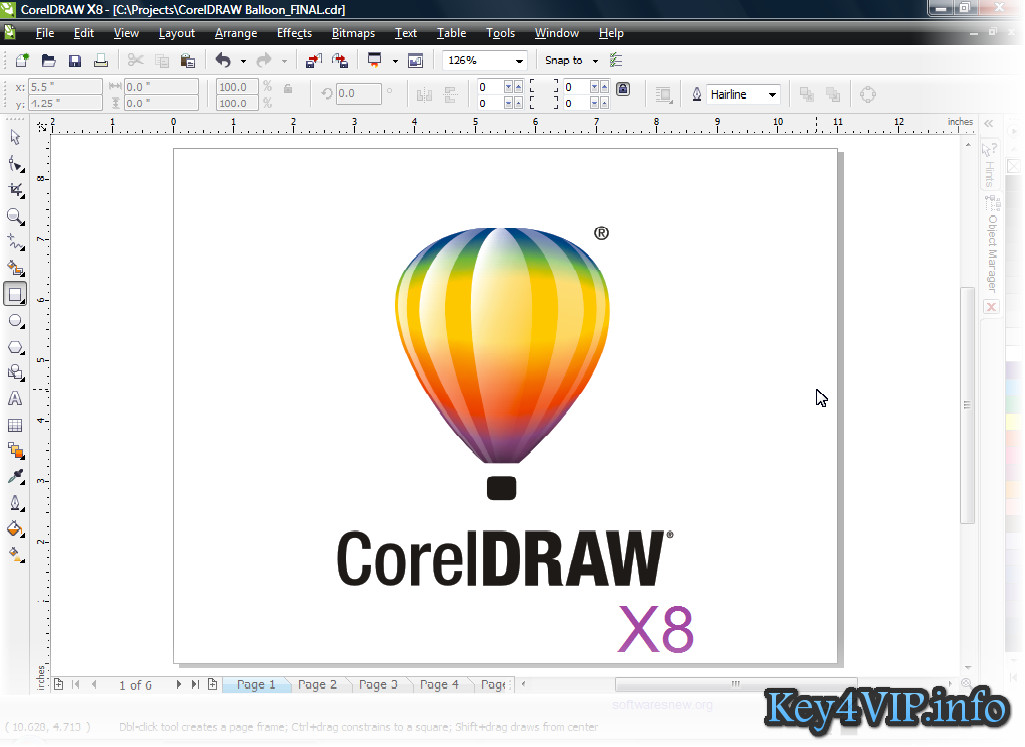Click the Cut scissors icon
This screenshot has height=747, width=1025.
point(135,61)
